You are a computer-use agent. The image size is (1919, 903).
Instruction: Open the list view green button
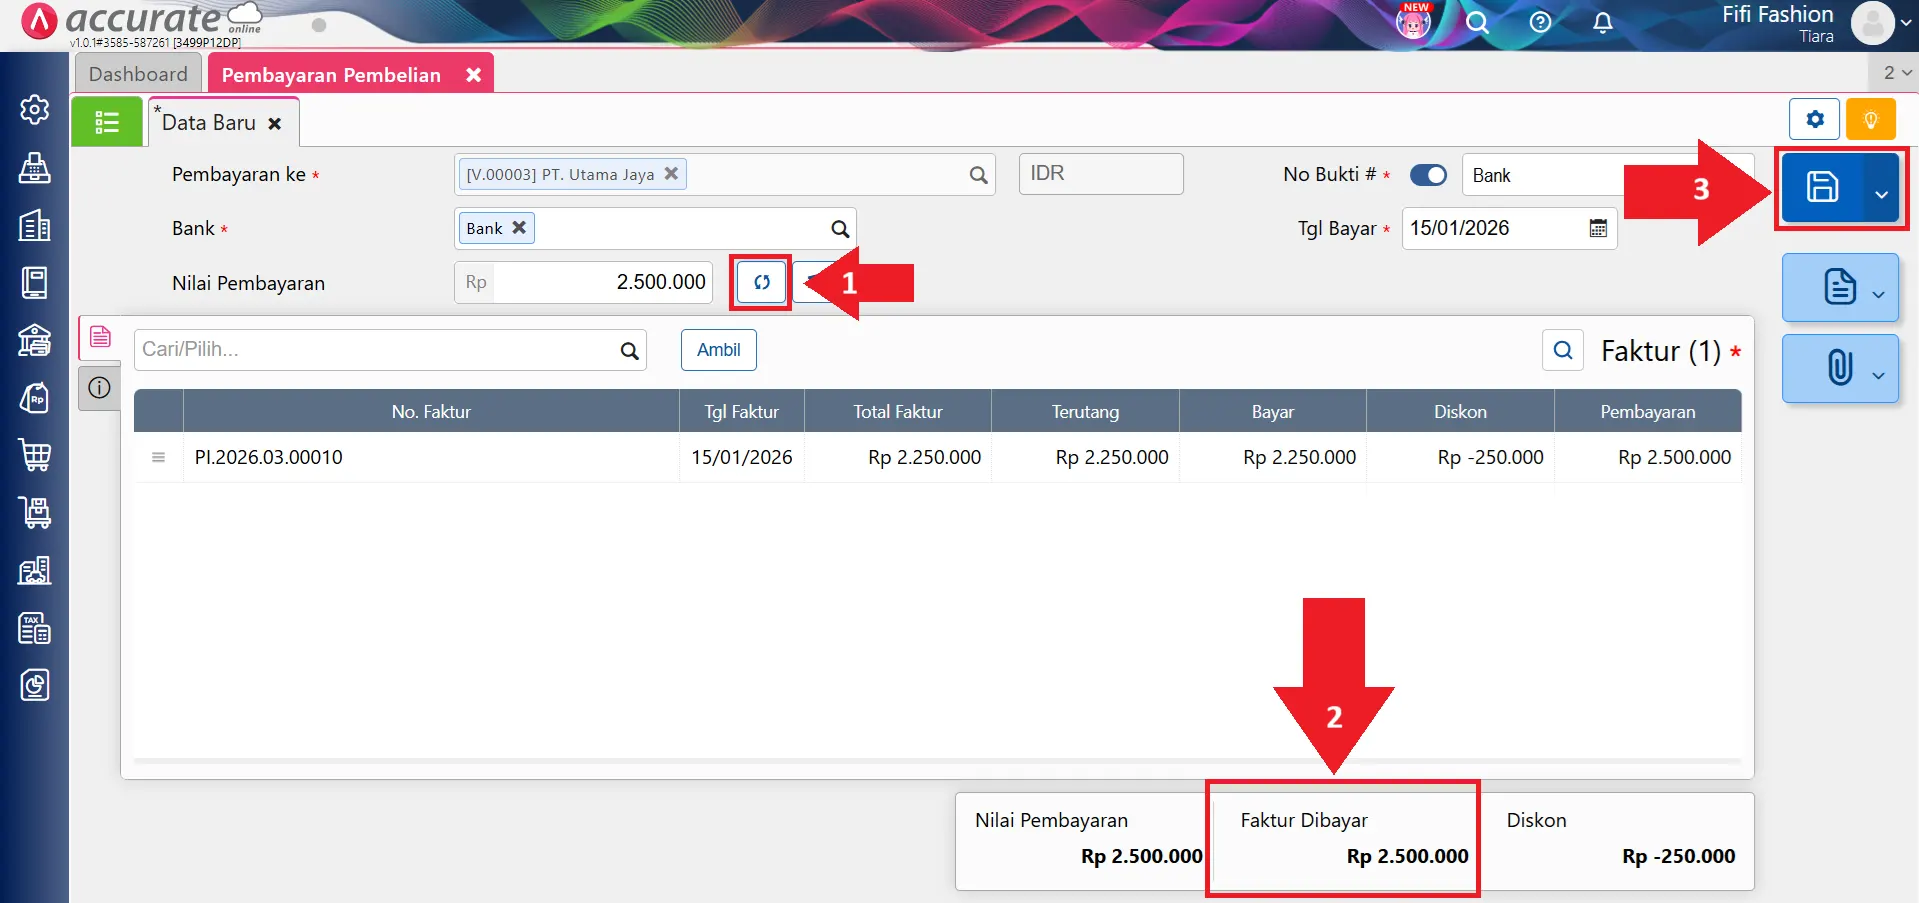point(107,122)
